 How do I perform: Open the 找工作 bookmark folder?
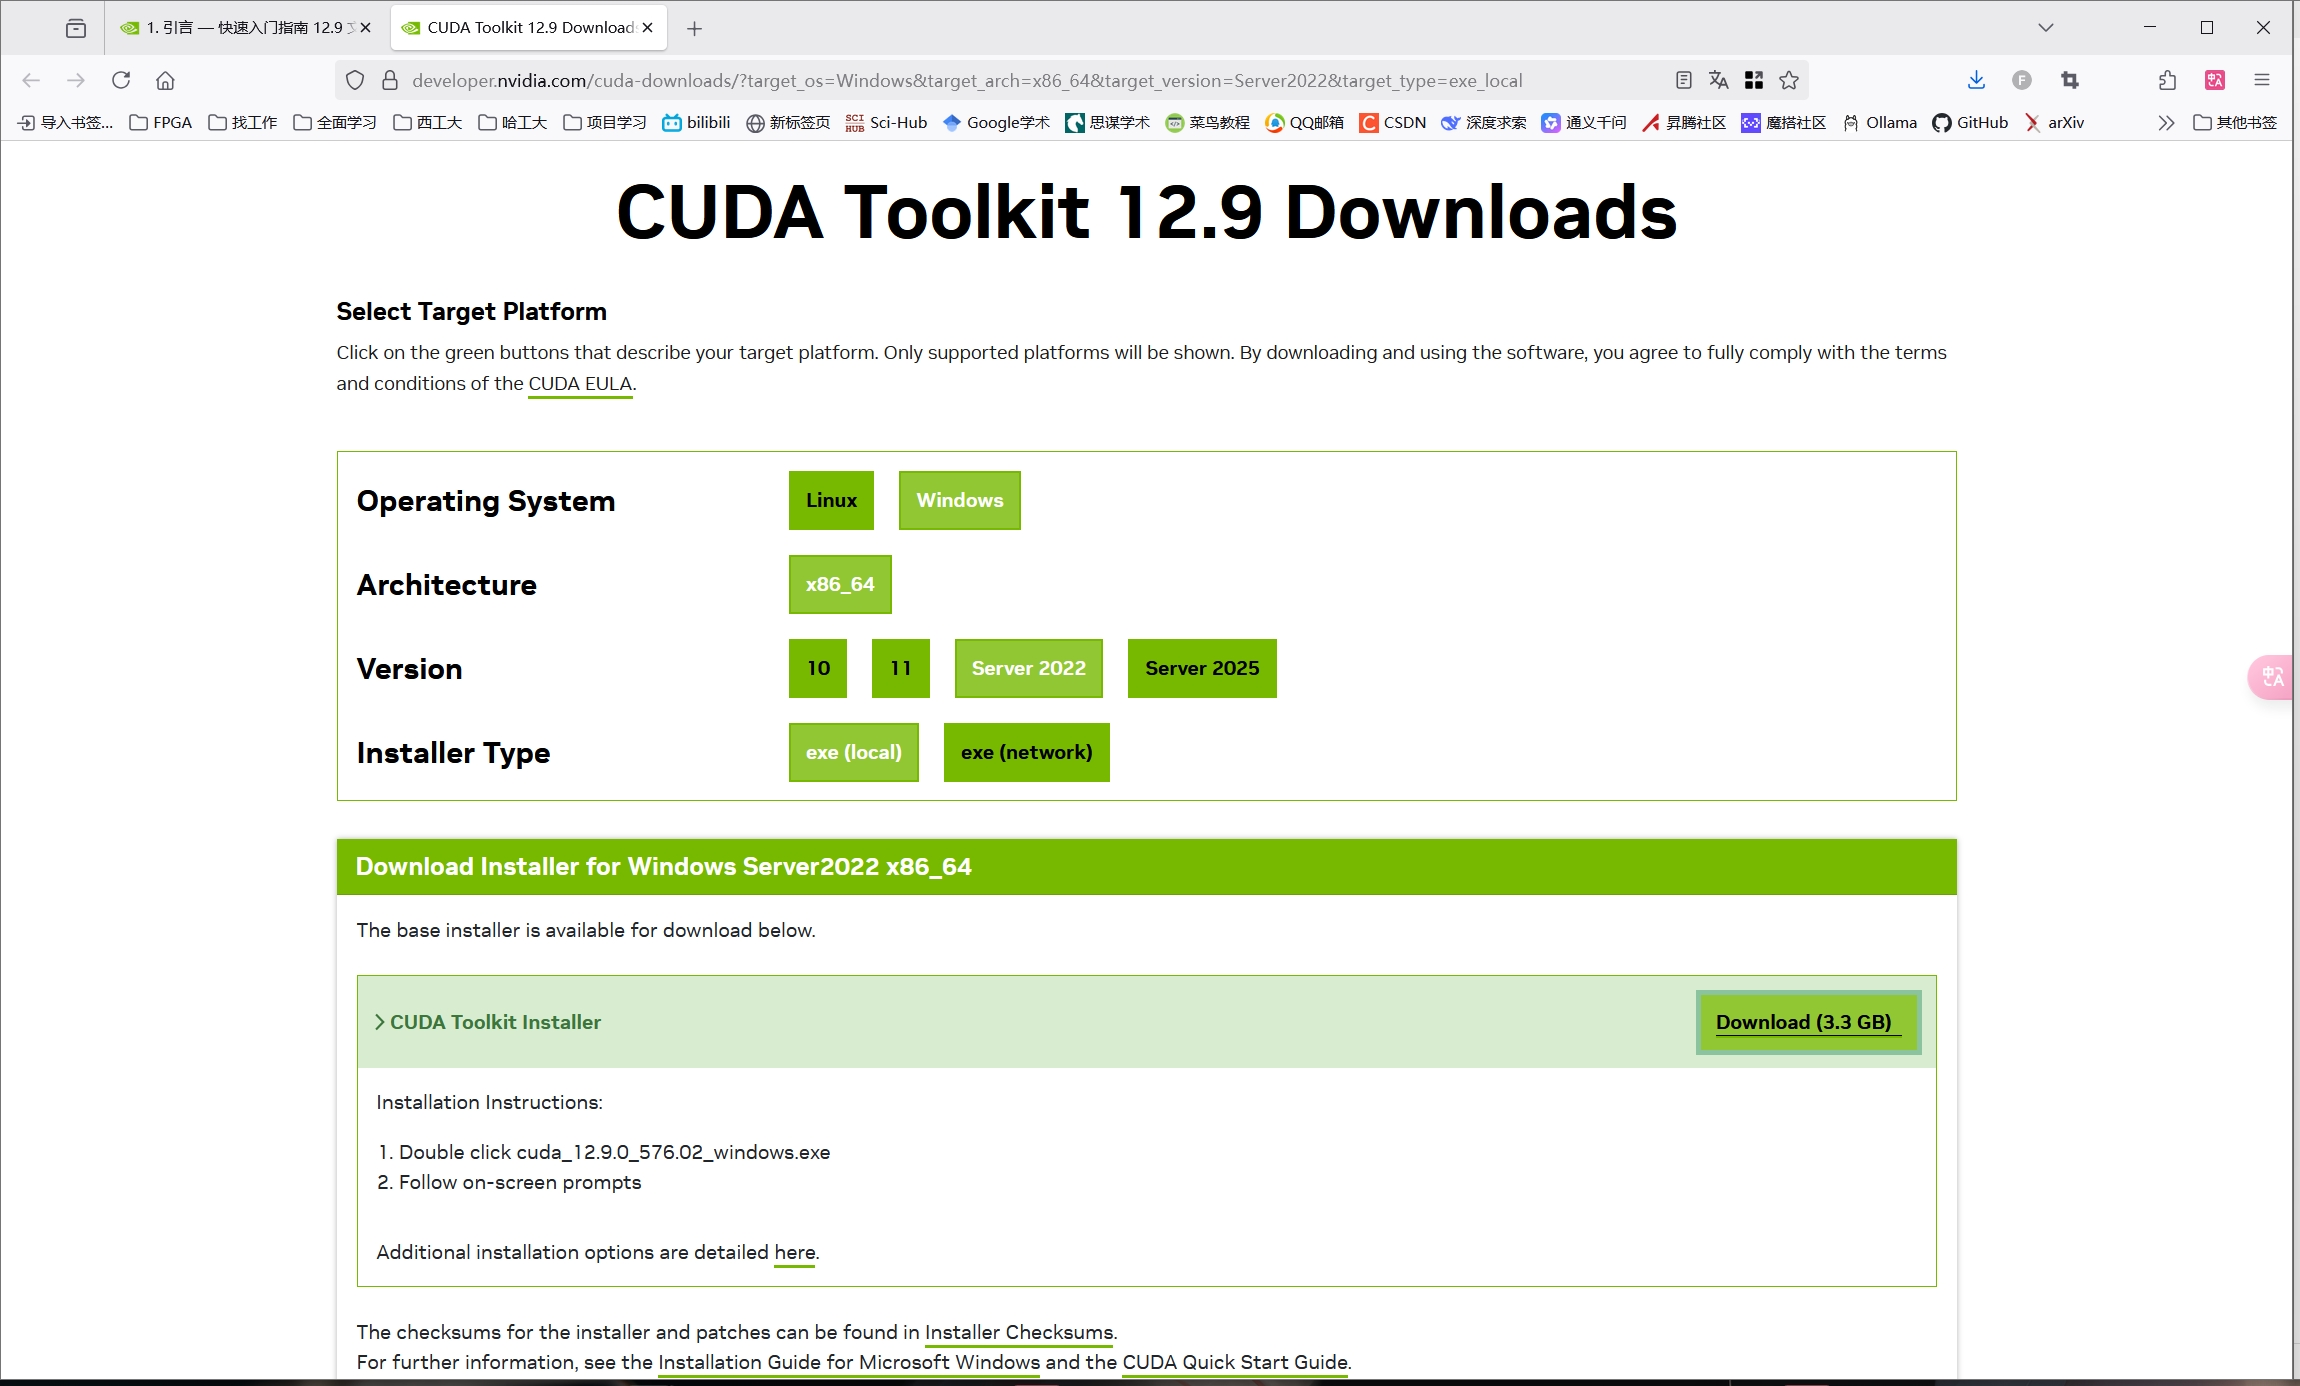242,123
